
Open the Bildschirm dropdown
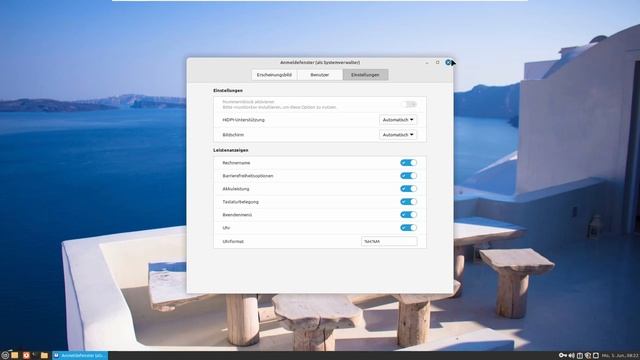click(x=398, y=134)
